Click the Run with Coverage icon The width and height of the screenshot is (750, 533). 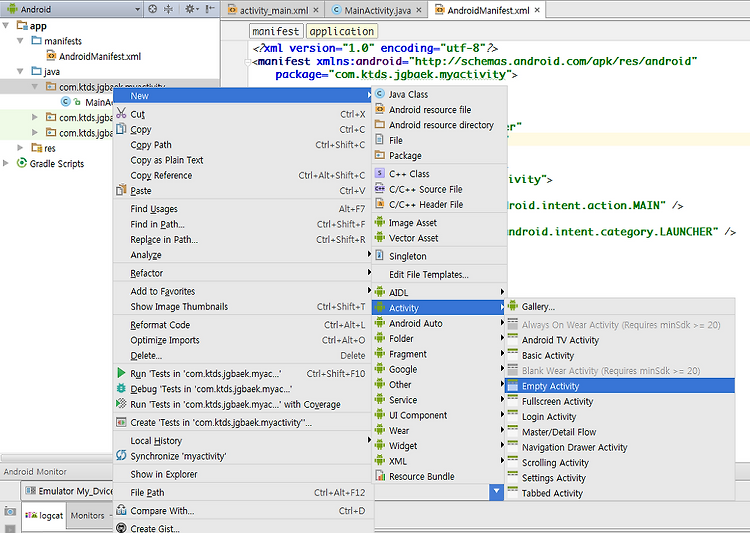(x=121, y=404)
